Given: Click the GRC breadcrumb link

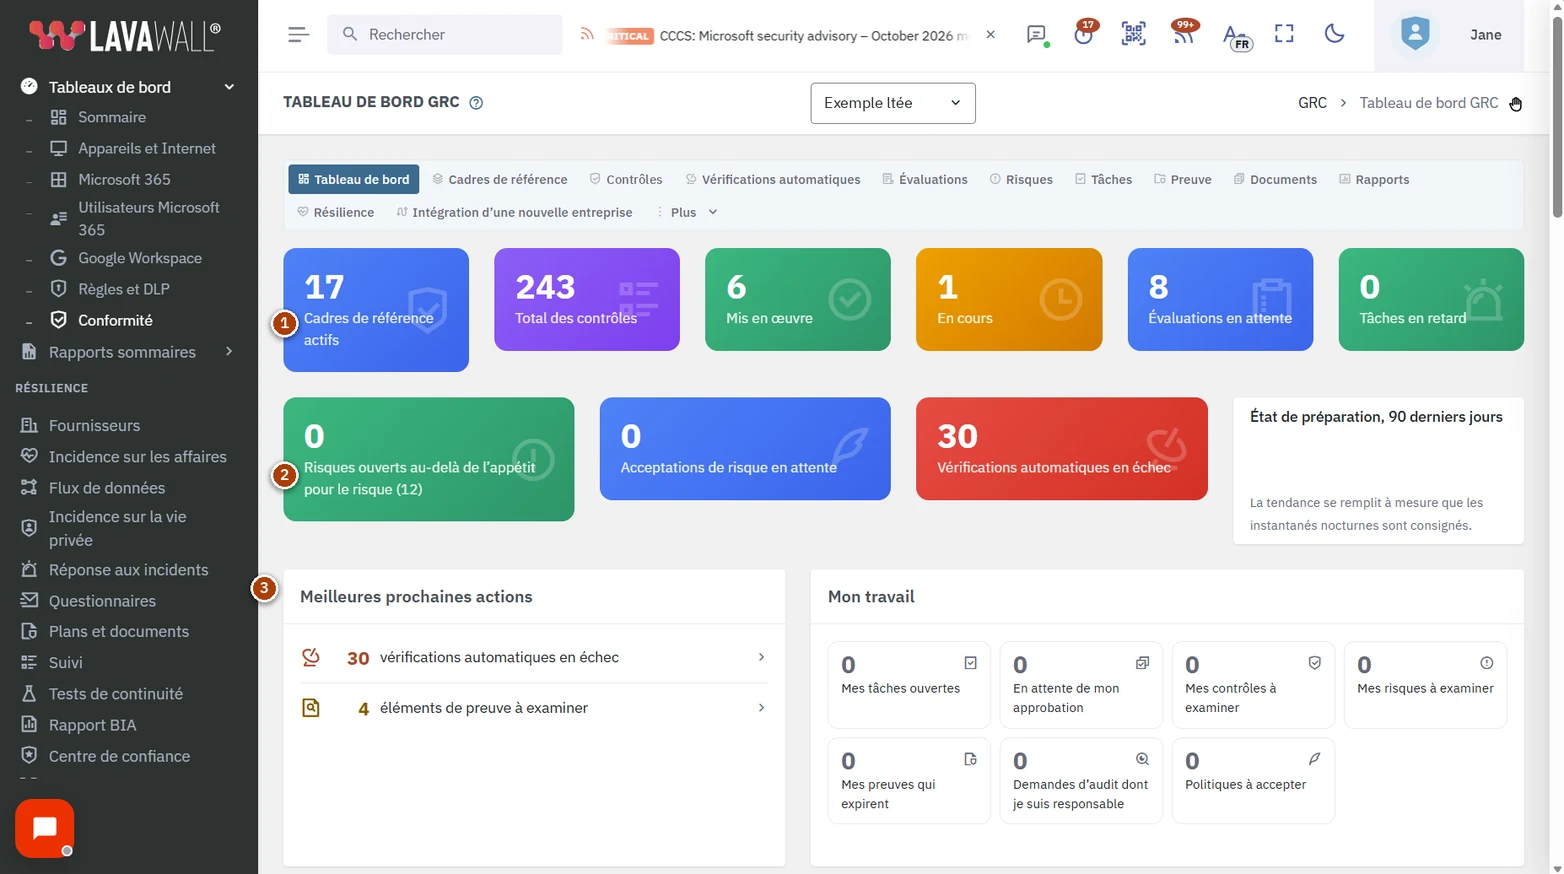Looking at the screenshot, I should [1312, 103].
